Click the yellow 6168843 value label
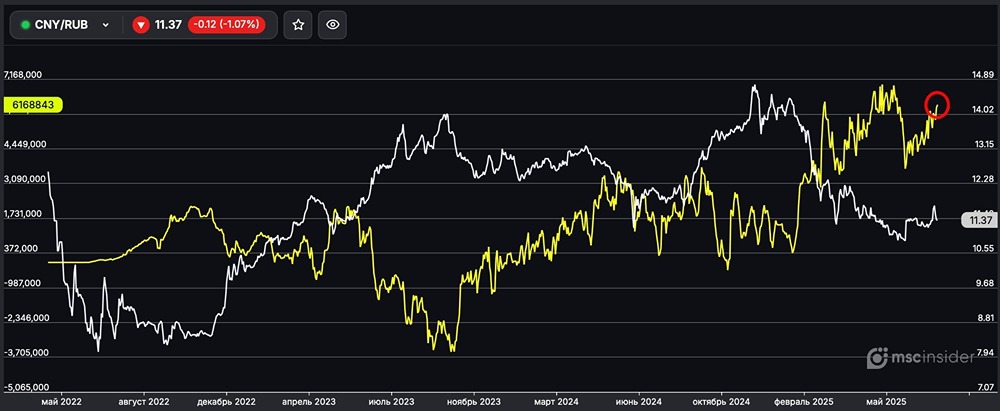 (33, 105)
